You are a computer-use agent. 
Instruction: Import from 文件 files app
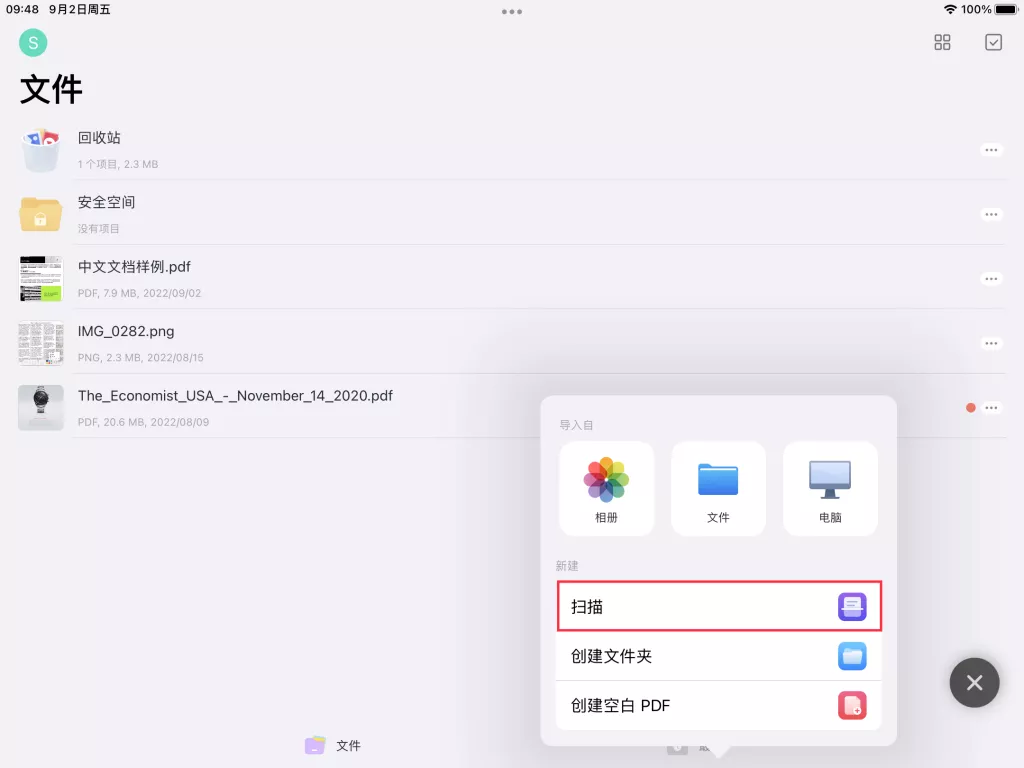click(718, 489)
